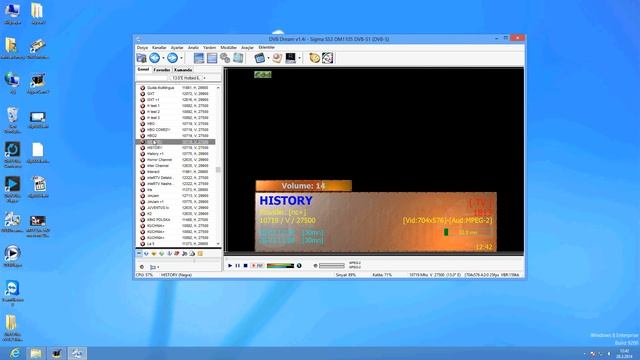Open flag dropdown below the channel filter icons
The height and width of the screenshot is (360, 640).
(155, 267)
